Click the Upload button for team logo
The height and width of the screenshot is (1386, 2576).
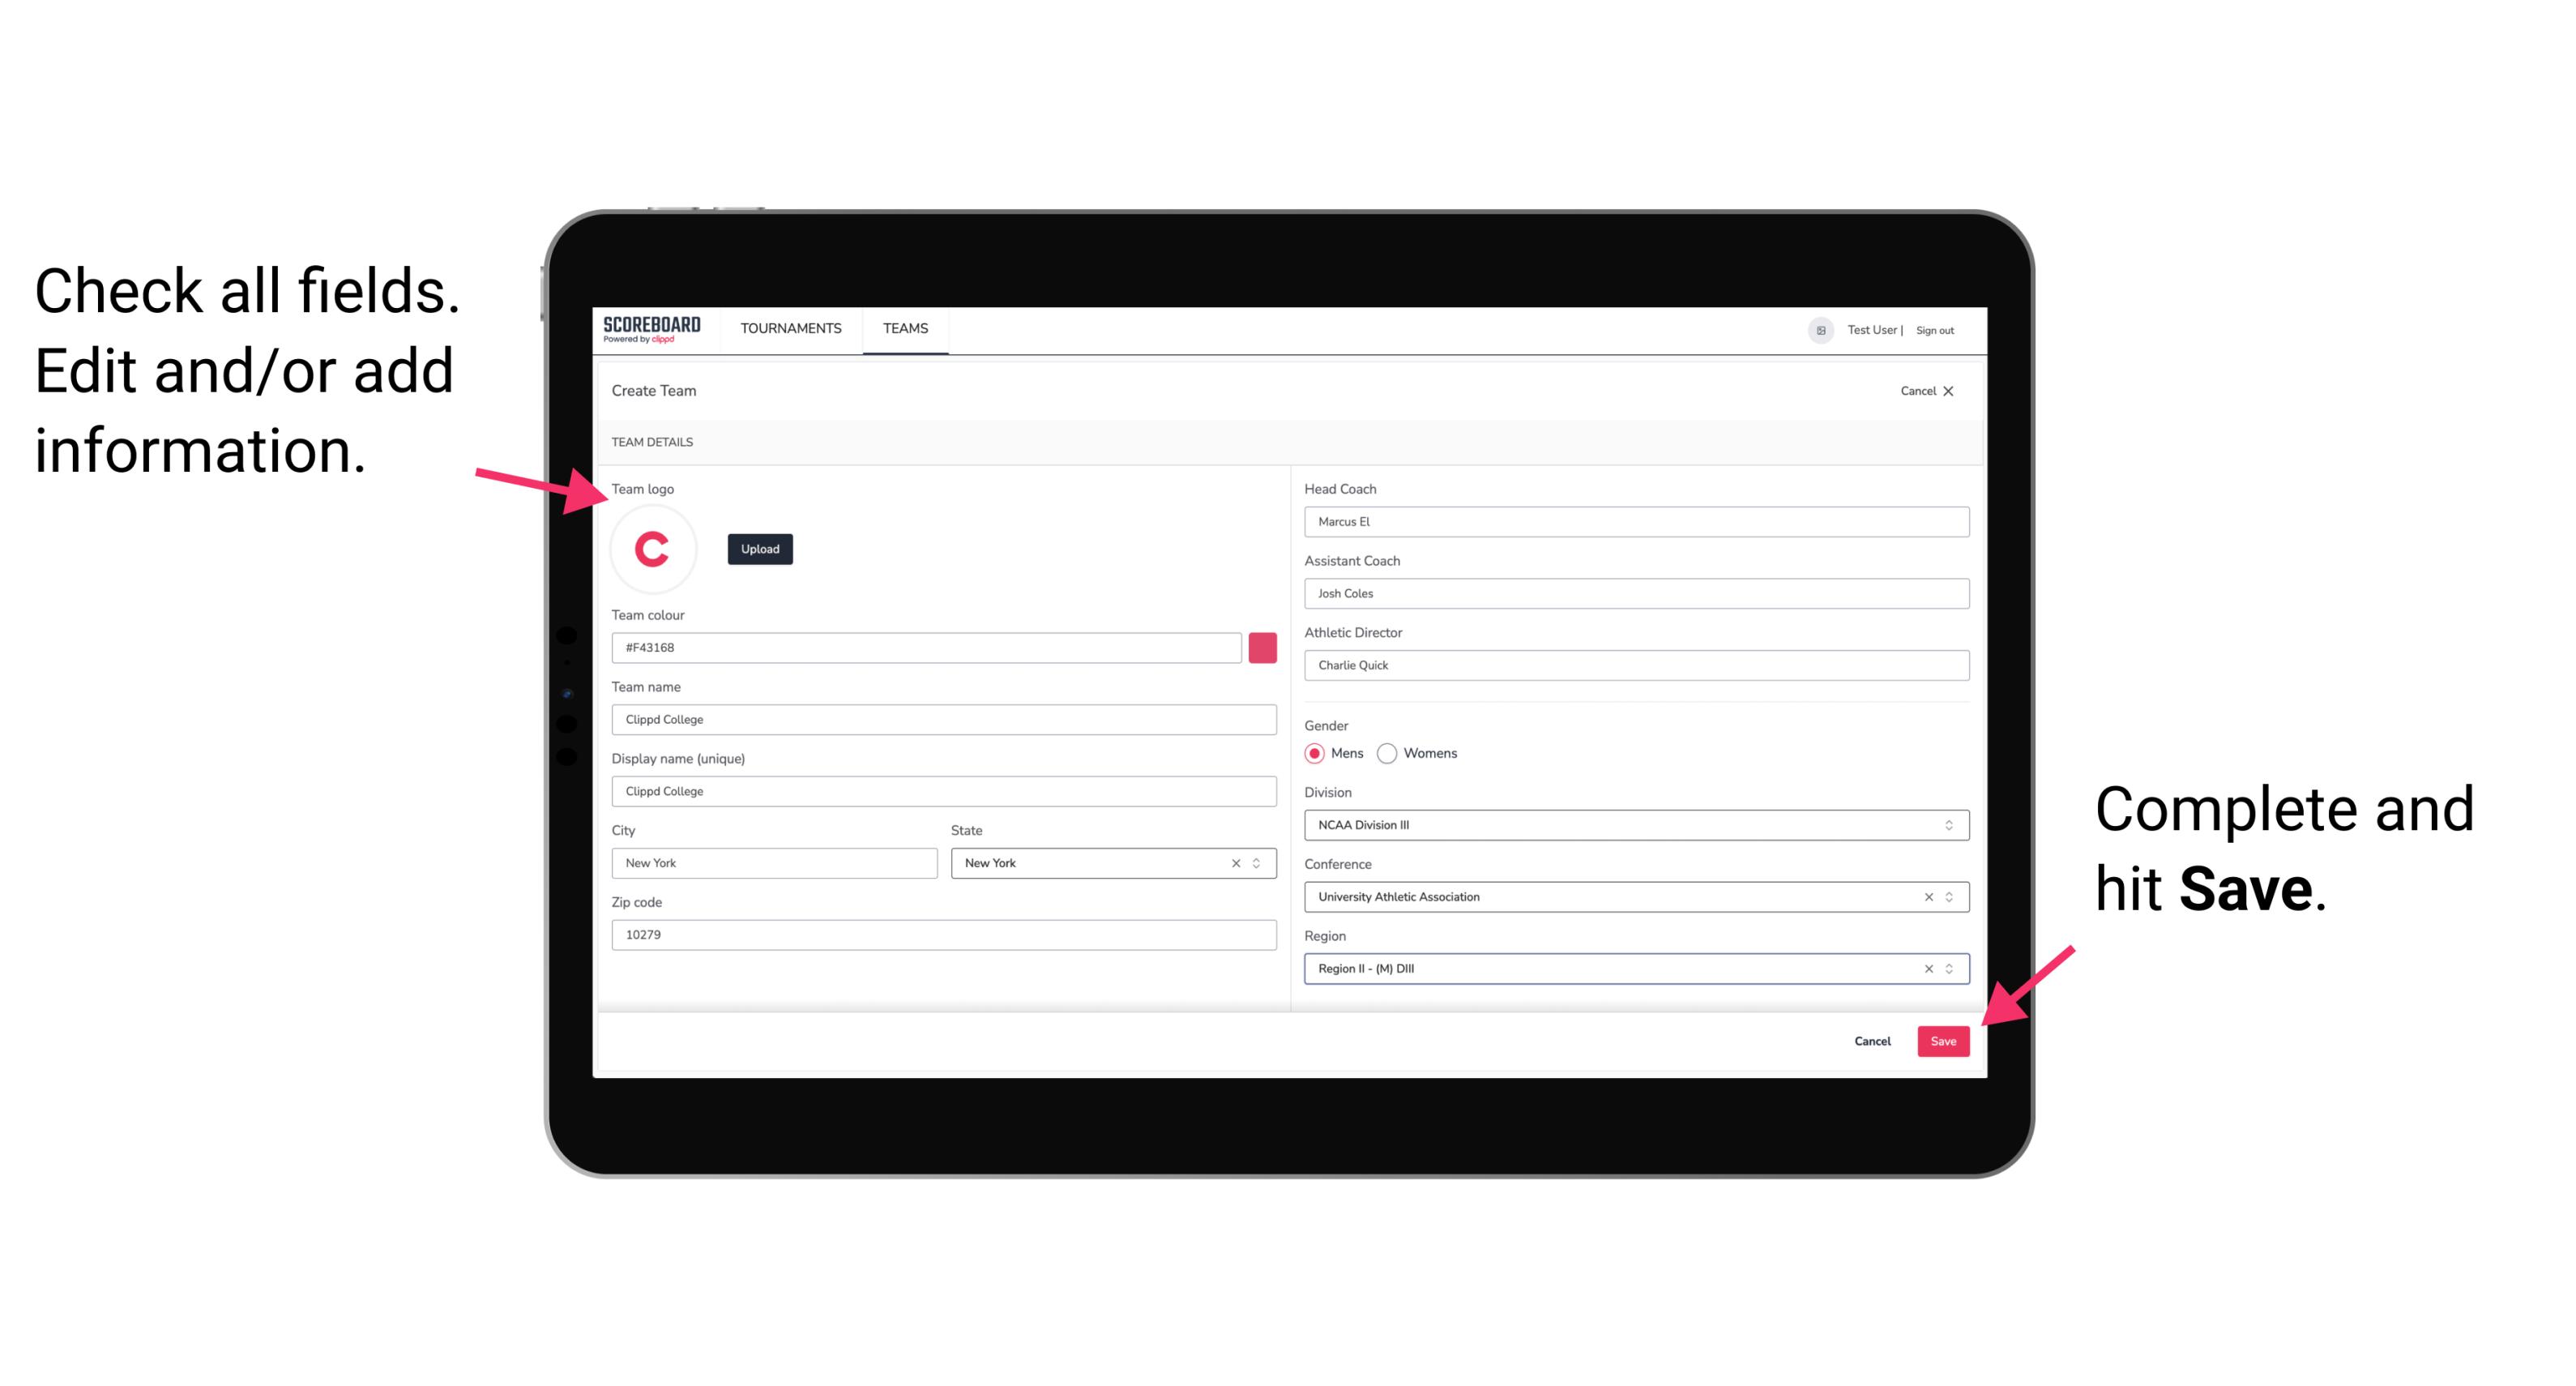click(759, 548)
